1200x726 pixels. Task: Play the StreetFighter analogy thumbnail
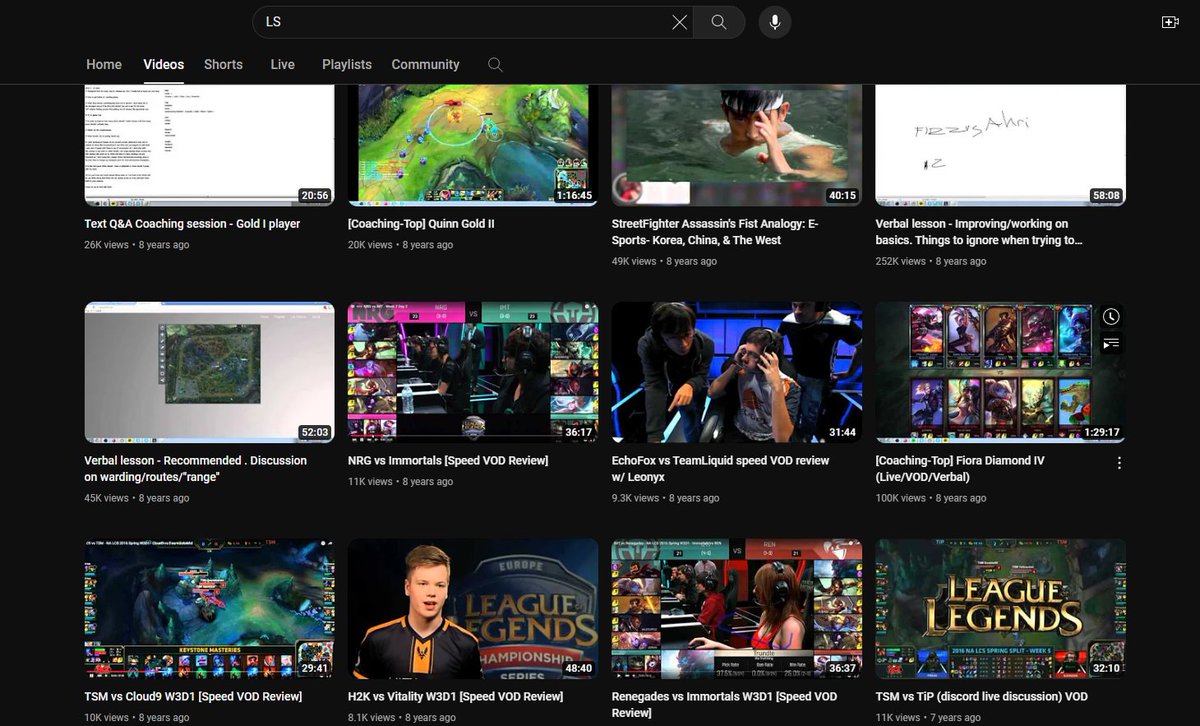(x=737, y=146)
